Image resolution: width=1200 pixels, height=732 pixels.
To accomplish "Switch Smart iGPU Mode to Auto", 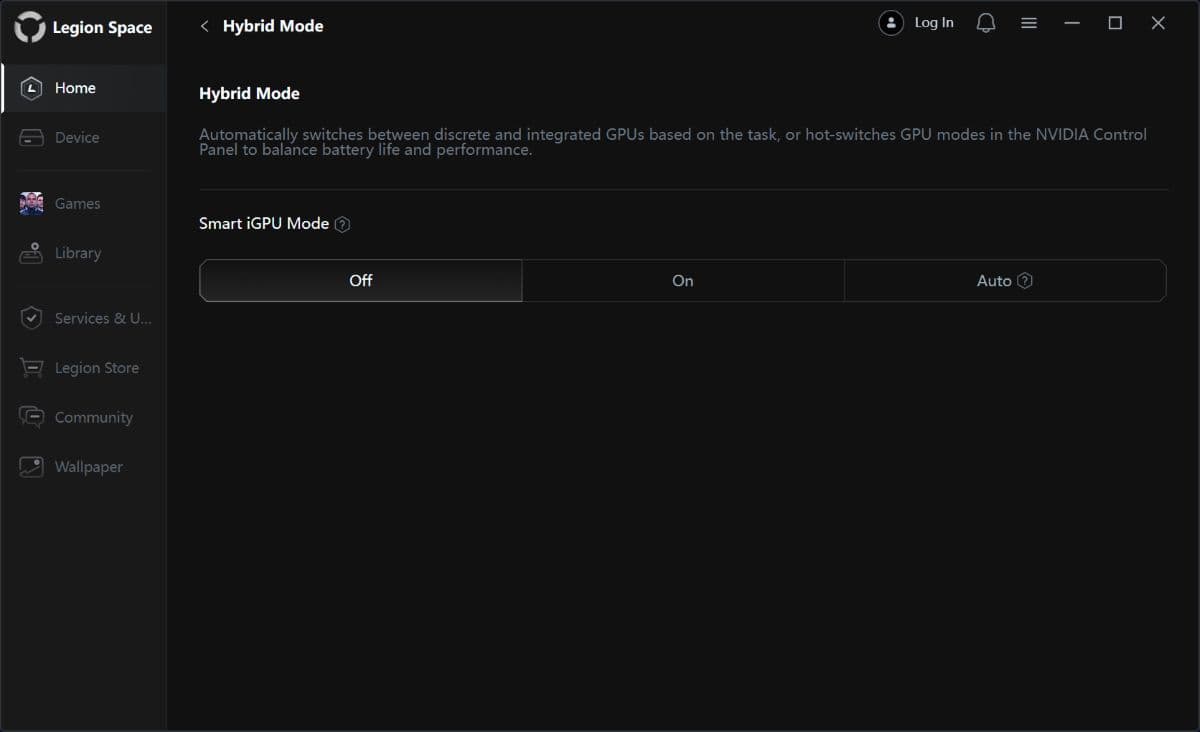I will tap(993, 281).
